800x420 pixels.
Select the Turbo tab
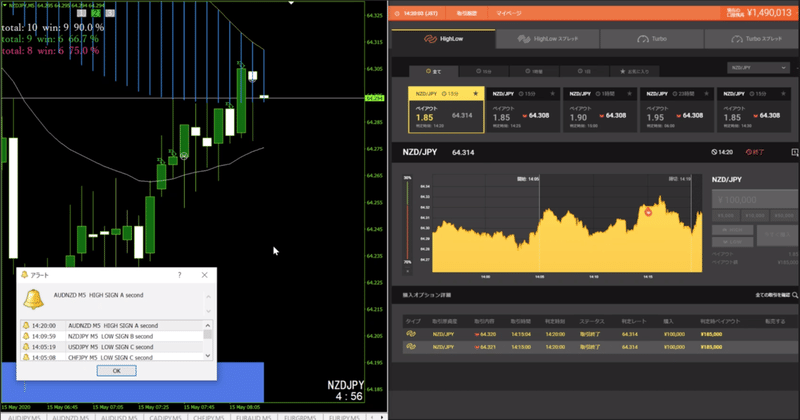point(652,39)
